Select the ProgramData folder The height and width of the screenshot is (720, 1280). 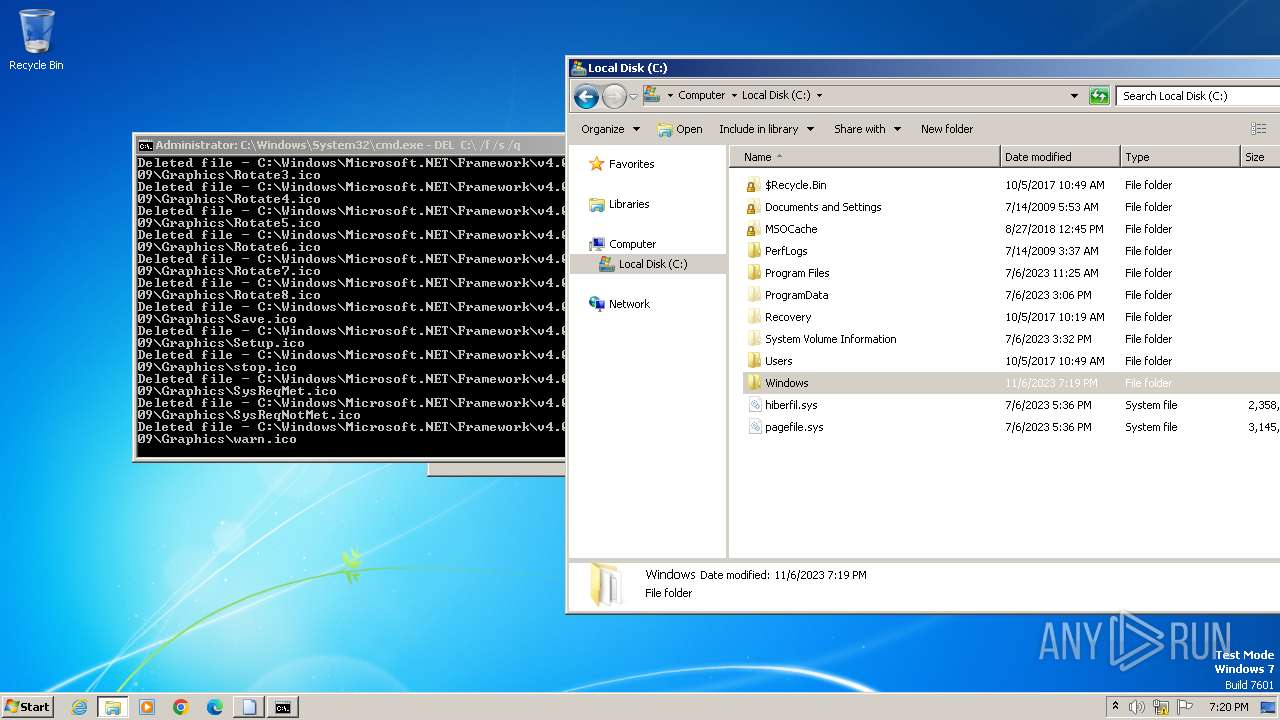click(x=787, y=295)
